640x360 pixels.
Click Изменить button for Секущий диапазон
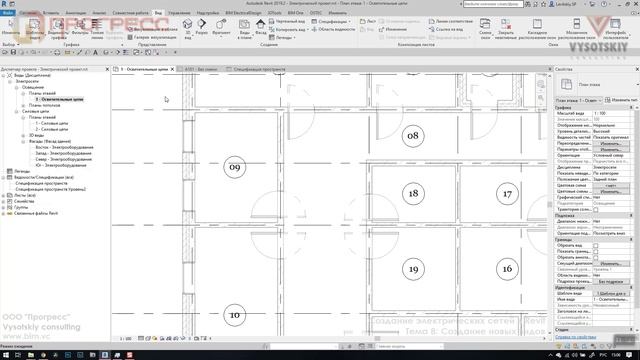tap(611, 264)
